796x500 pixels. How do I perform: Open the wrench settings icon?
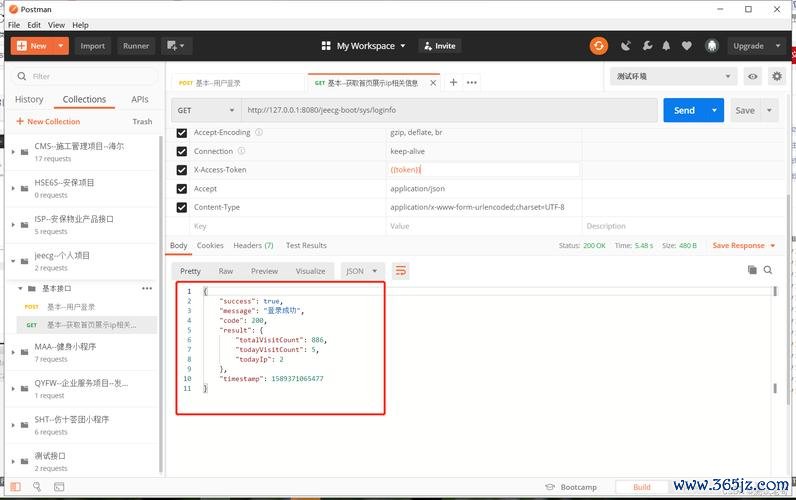[x=647, y=46]
